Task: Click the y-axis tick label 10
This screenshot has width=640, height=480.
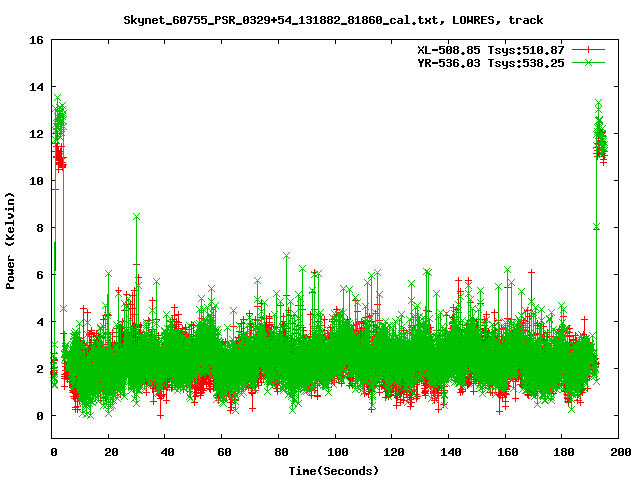Action: point(36,181)
